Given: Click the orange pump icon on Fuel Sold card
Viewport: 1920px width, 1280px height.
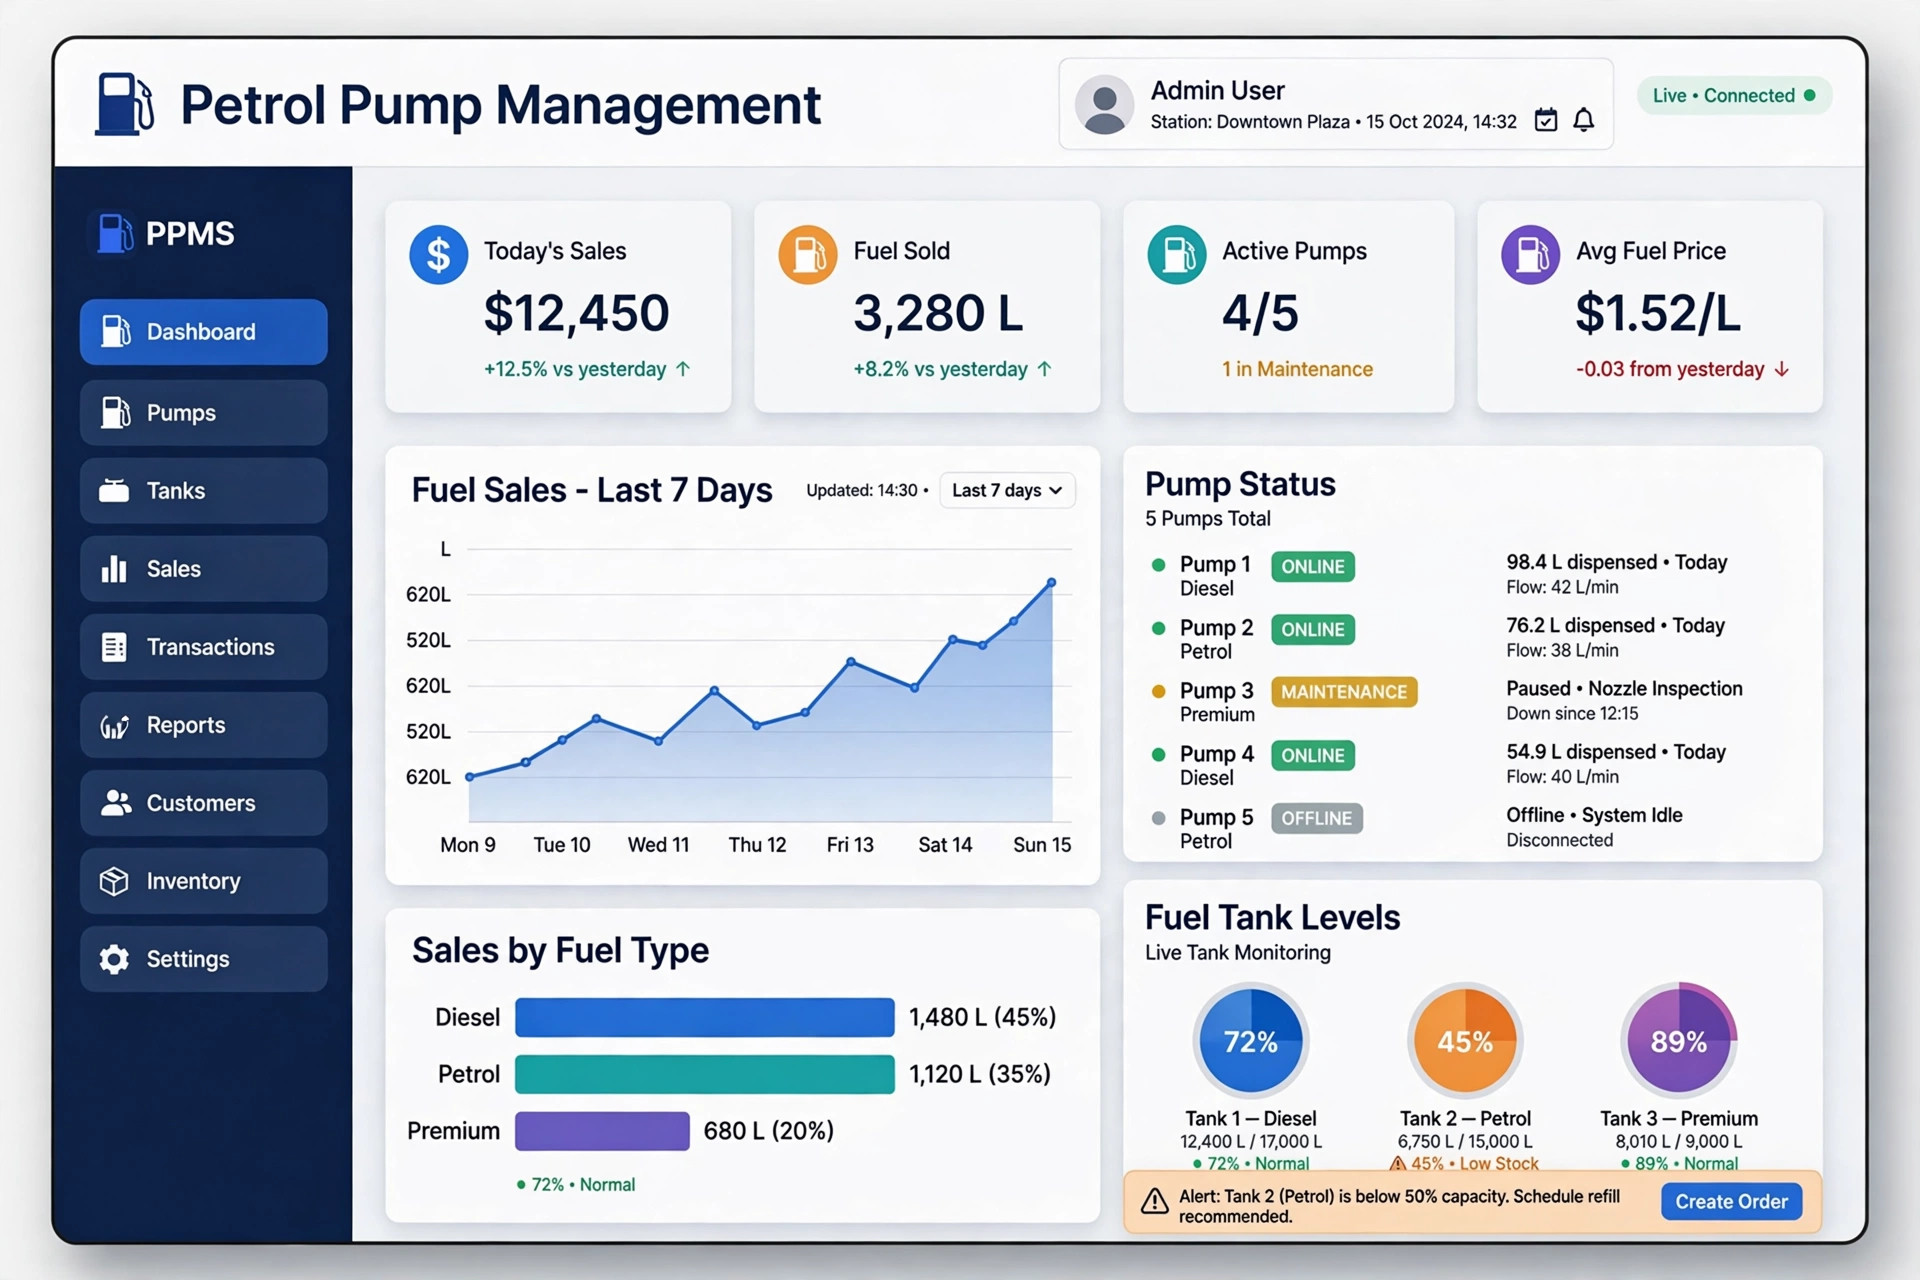Looking at the screenshot, I should (x=808, y=254).
